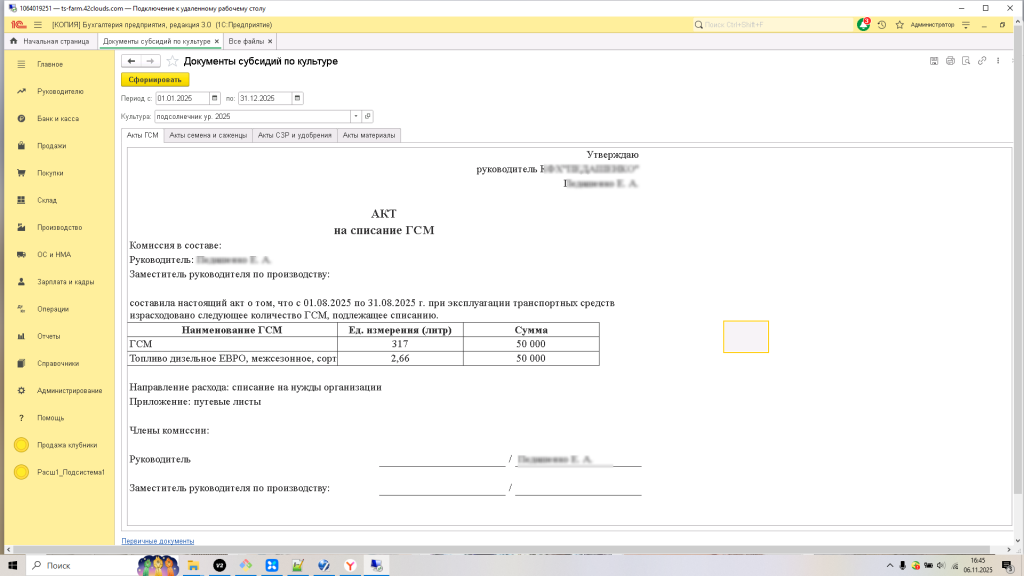This screenshot has height=576, width=1024.
Task: Open the Справочники section
Action: pyautogui.click(x=59, y=363)
